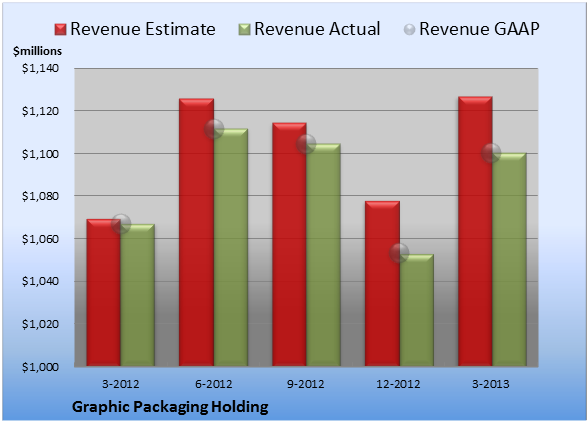588x422 pixels.
Task: Select the red estimate bar for 12-2012
Action: 382,284
